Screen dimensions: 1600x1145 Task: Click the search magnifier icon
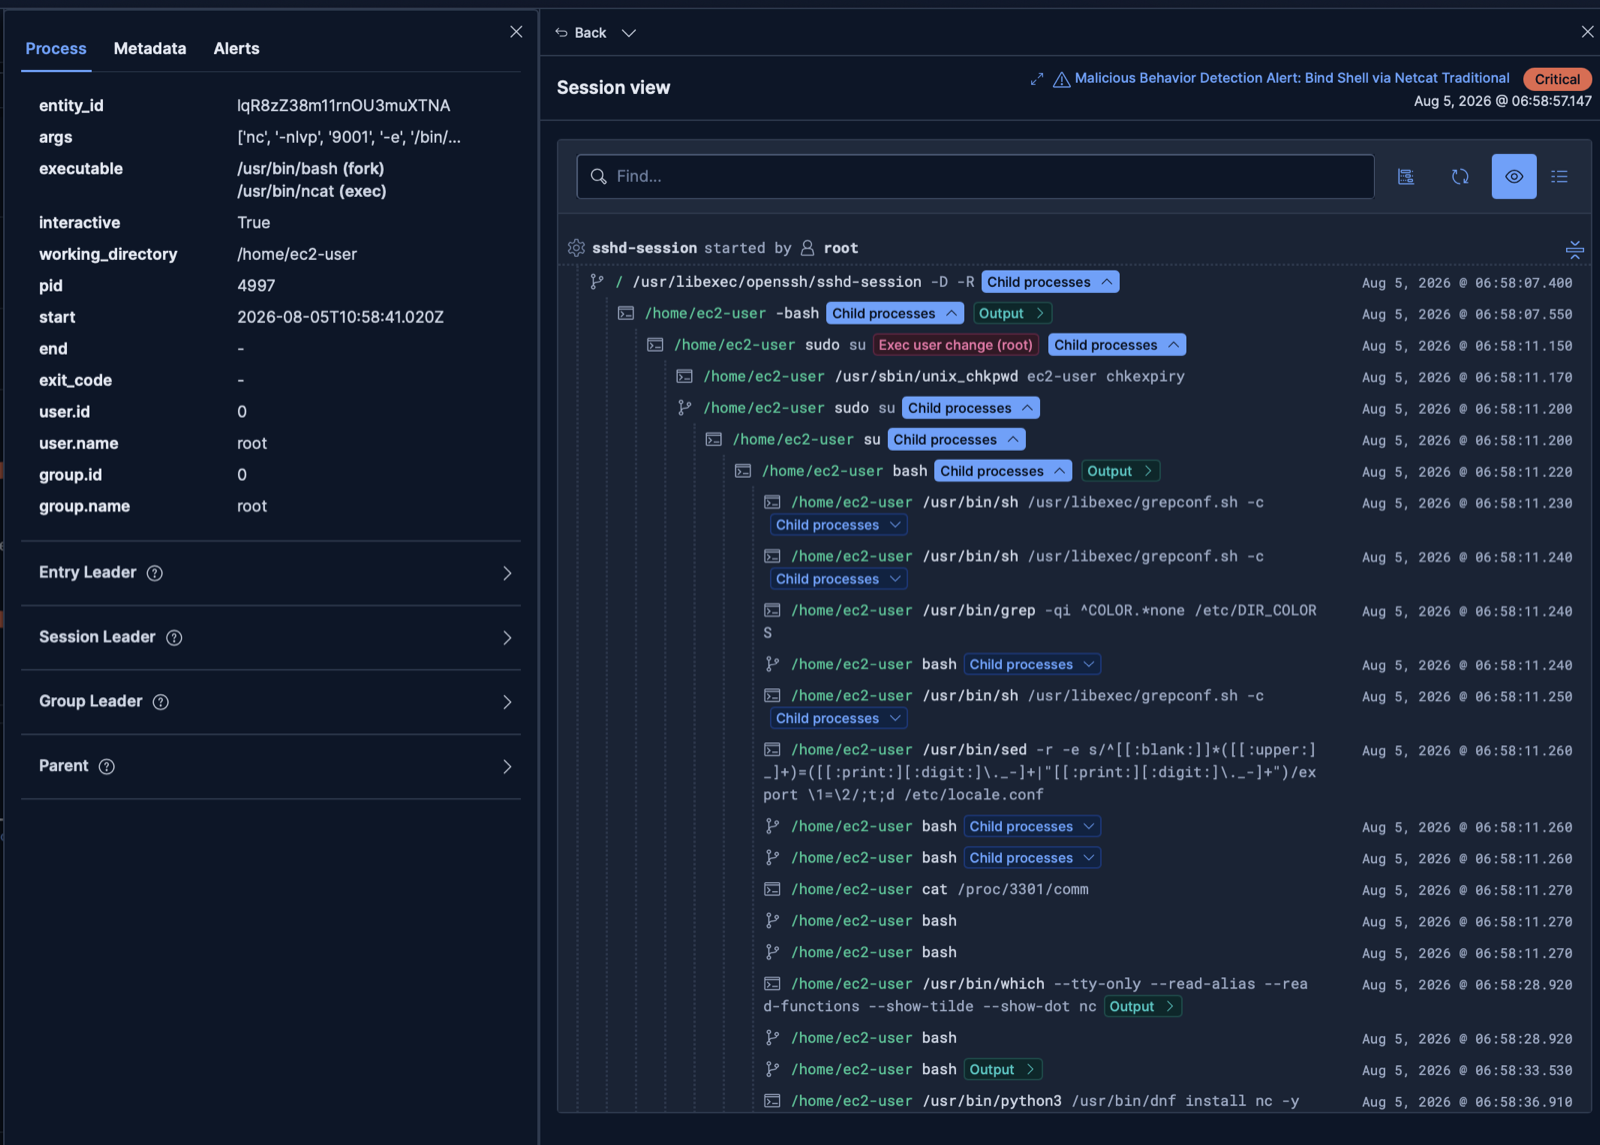[599, 176]
